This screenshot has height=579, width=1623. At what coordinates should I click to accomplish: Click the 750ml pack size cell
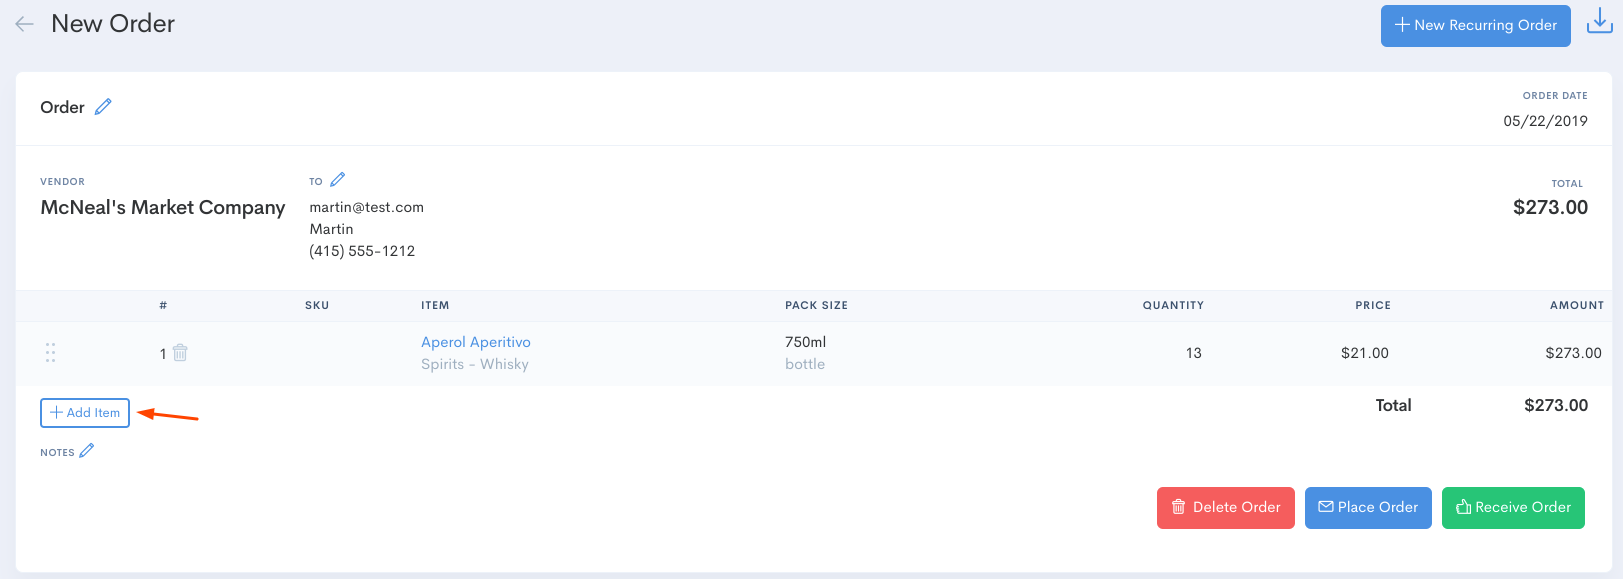pos(806,342)
